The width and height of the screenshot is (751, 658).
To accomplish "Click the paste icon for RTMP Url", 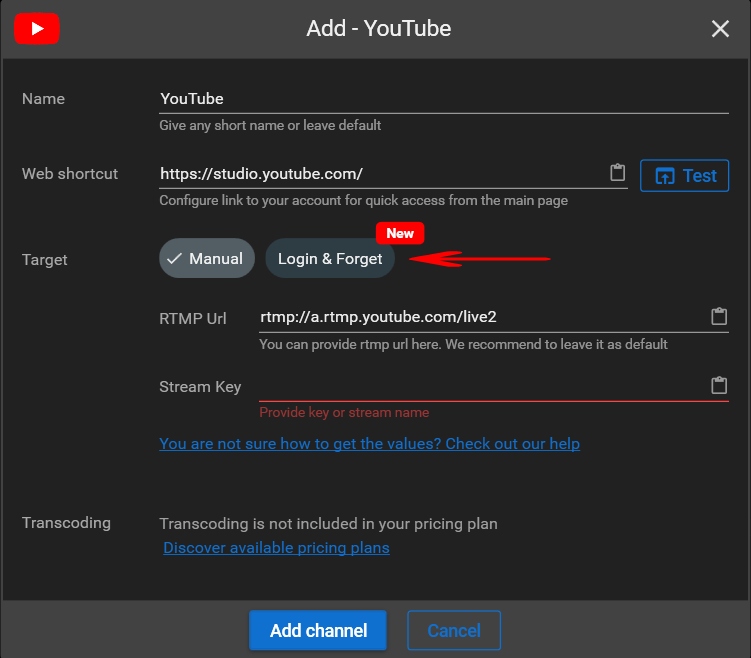I will [x=718, y=317].
